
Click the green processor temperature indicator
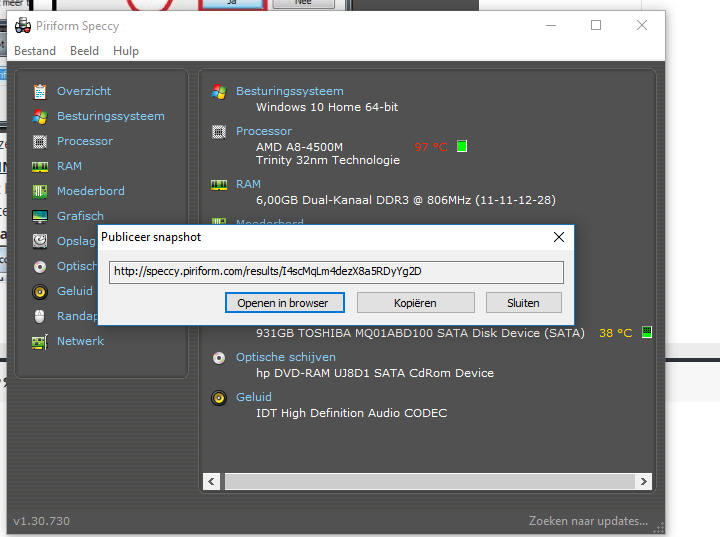[x=462, y=147]
